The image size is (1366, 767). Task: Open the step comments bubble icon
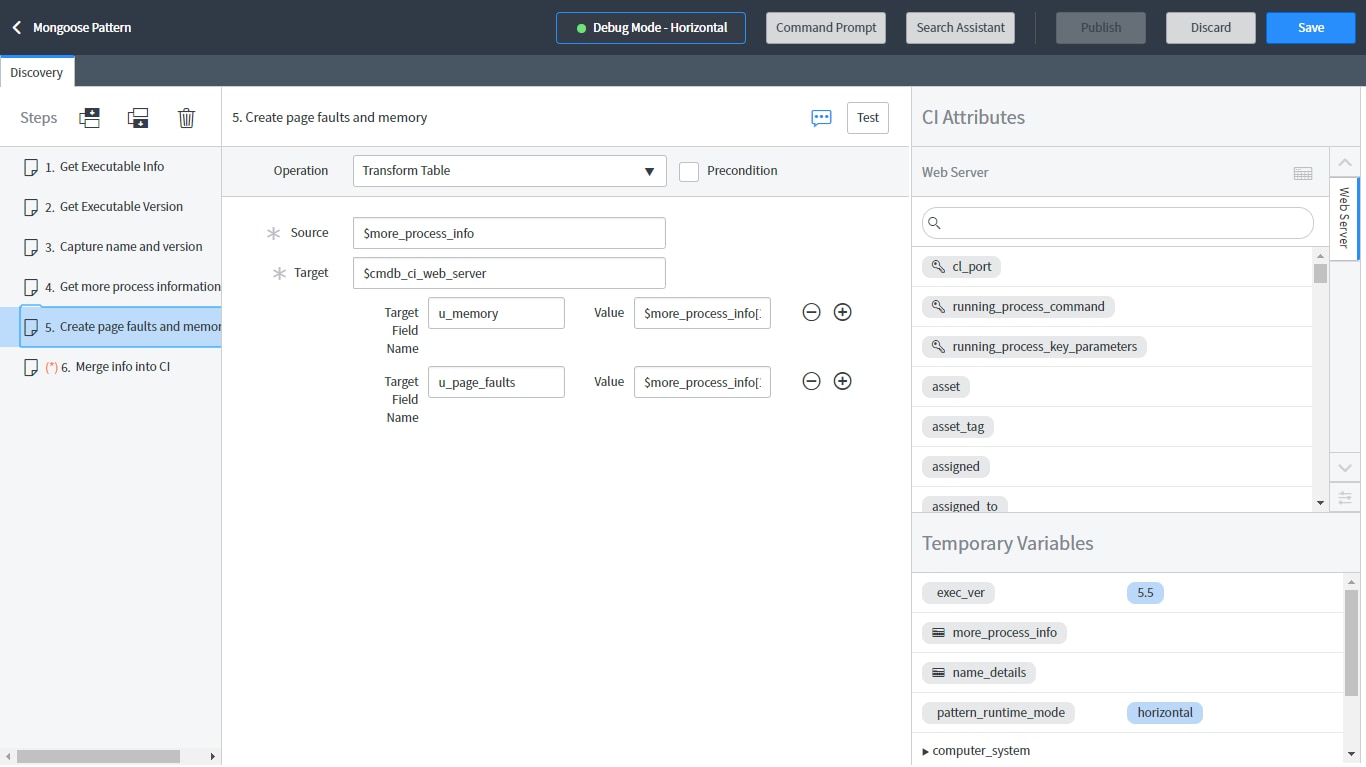(x=821, y=118)
